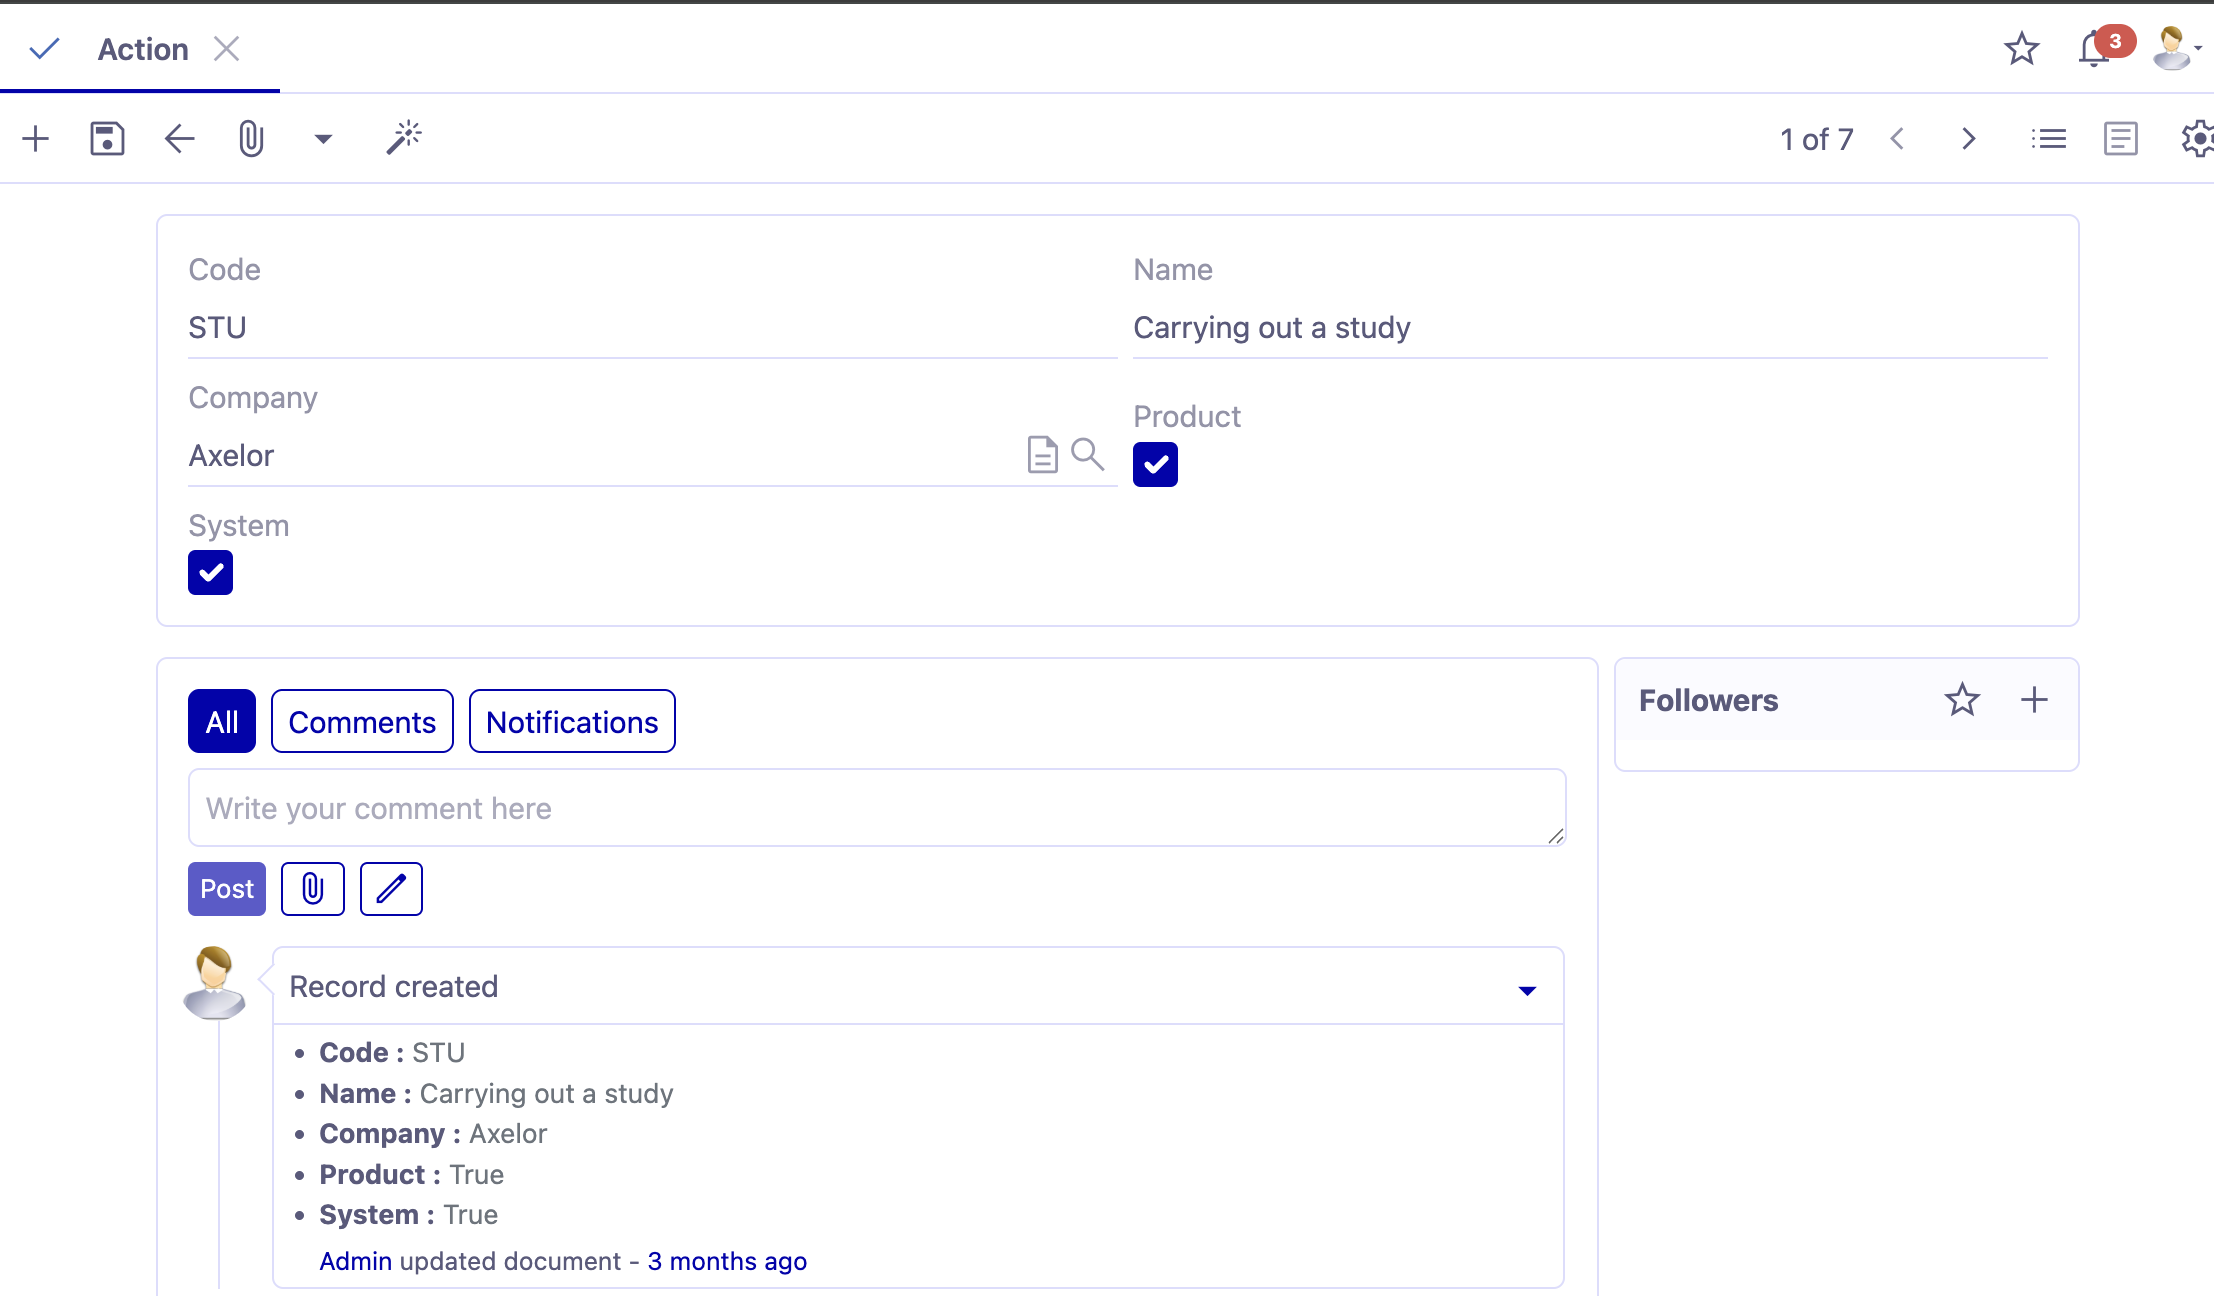Click the 1 of 7 record counter
Screen dimensions: 2214x1296
pos(1817,139)
